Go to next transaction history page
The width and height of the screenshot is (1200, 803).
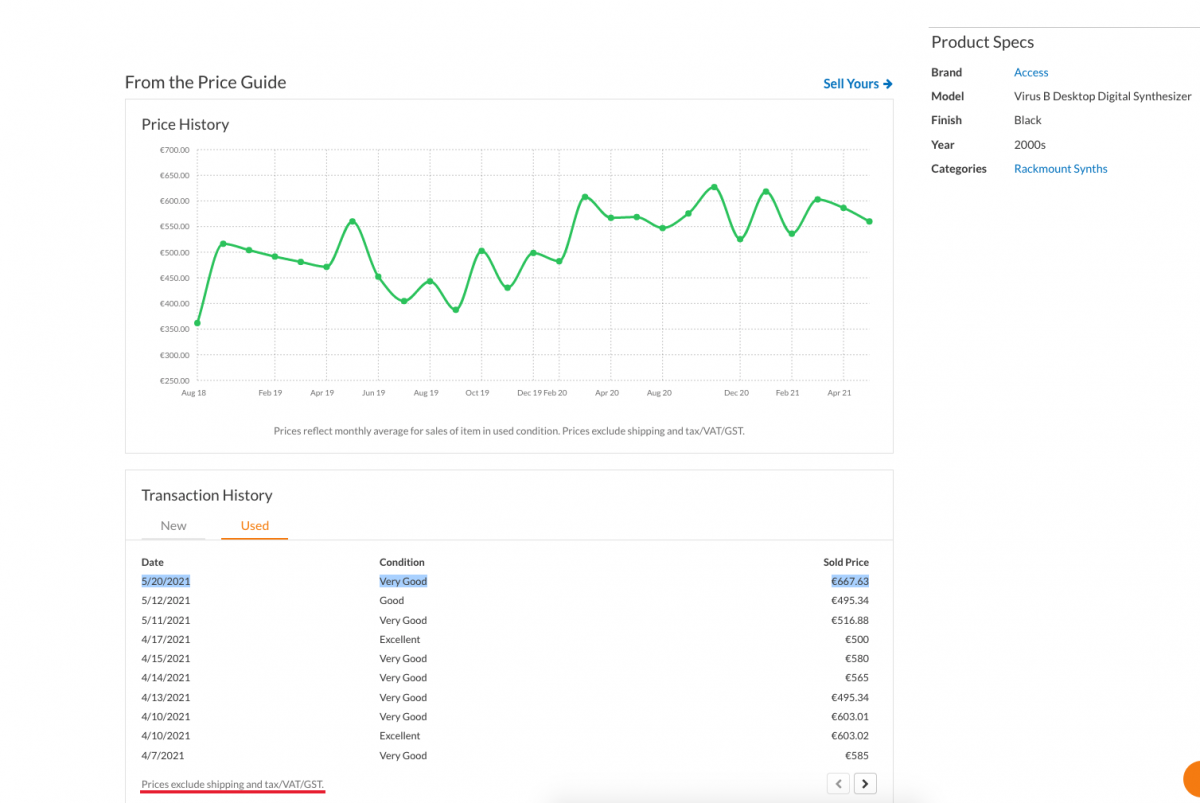point(866,783)
